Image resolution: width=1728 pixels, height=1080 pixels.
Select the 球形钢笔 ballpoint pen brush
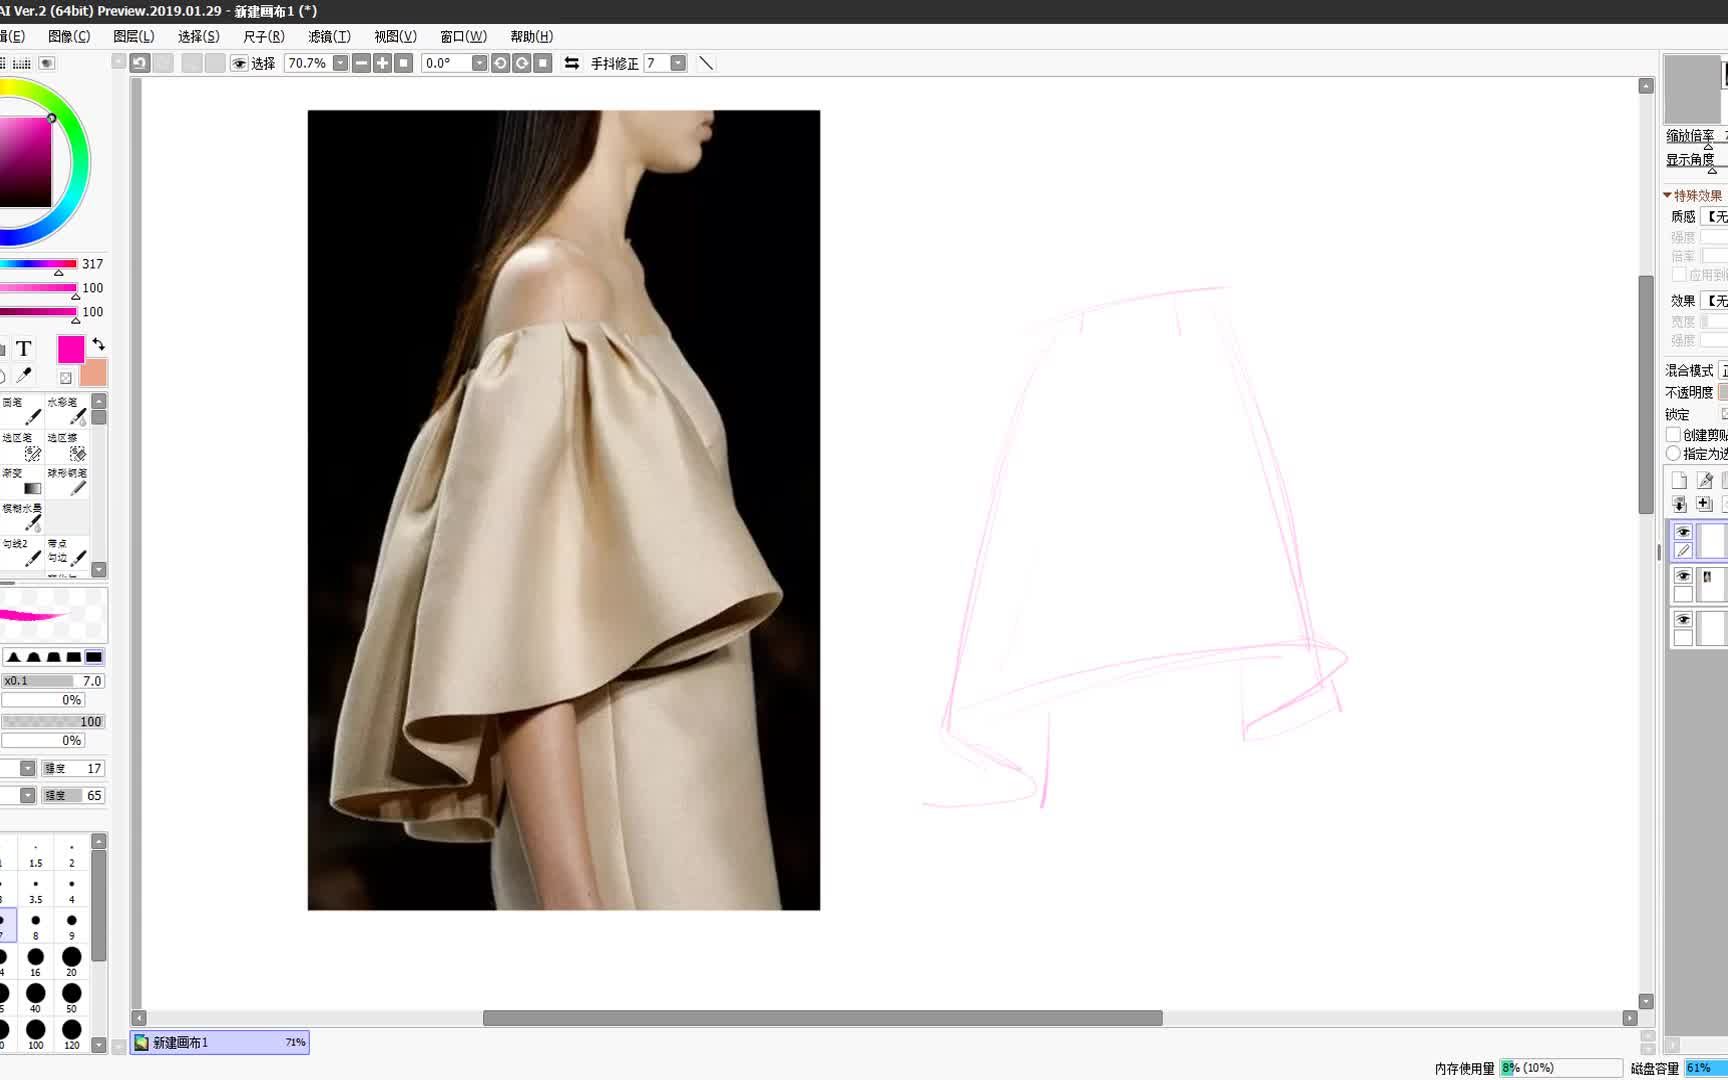(x=67, y=481)
